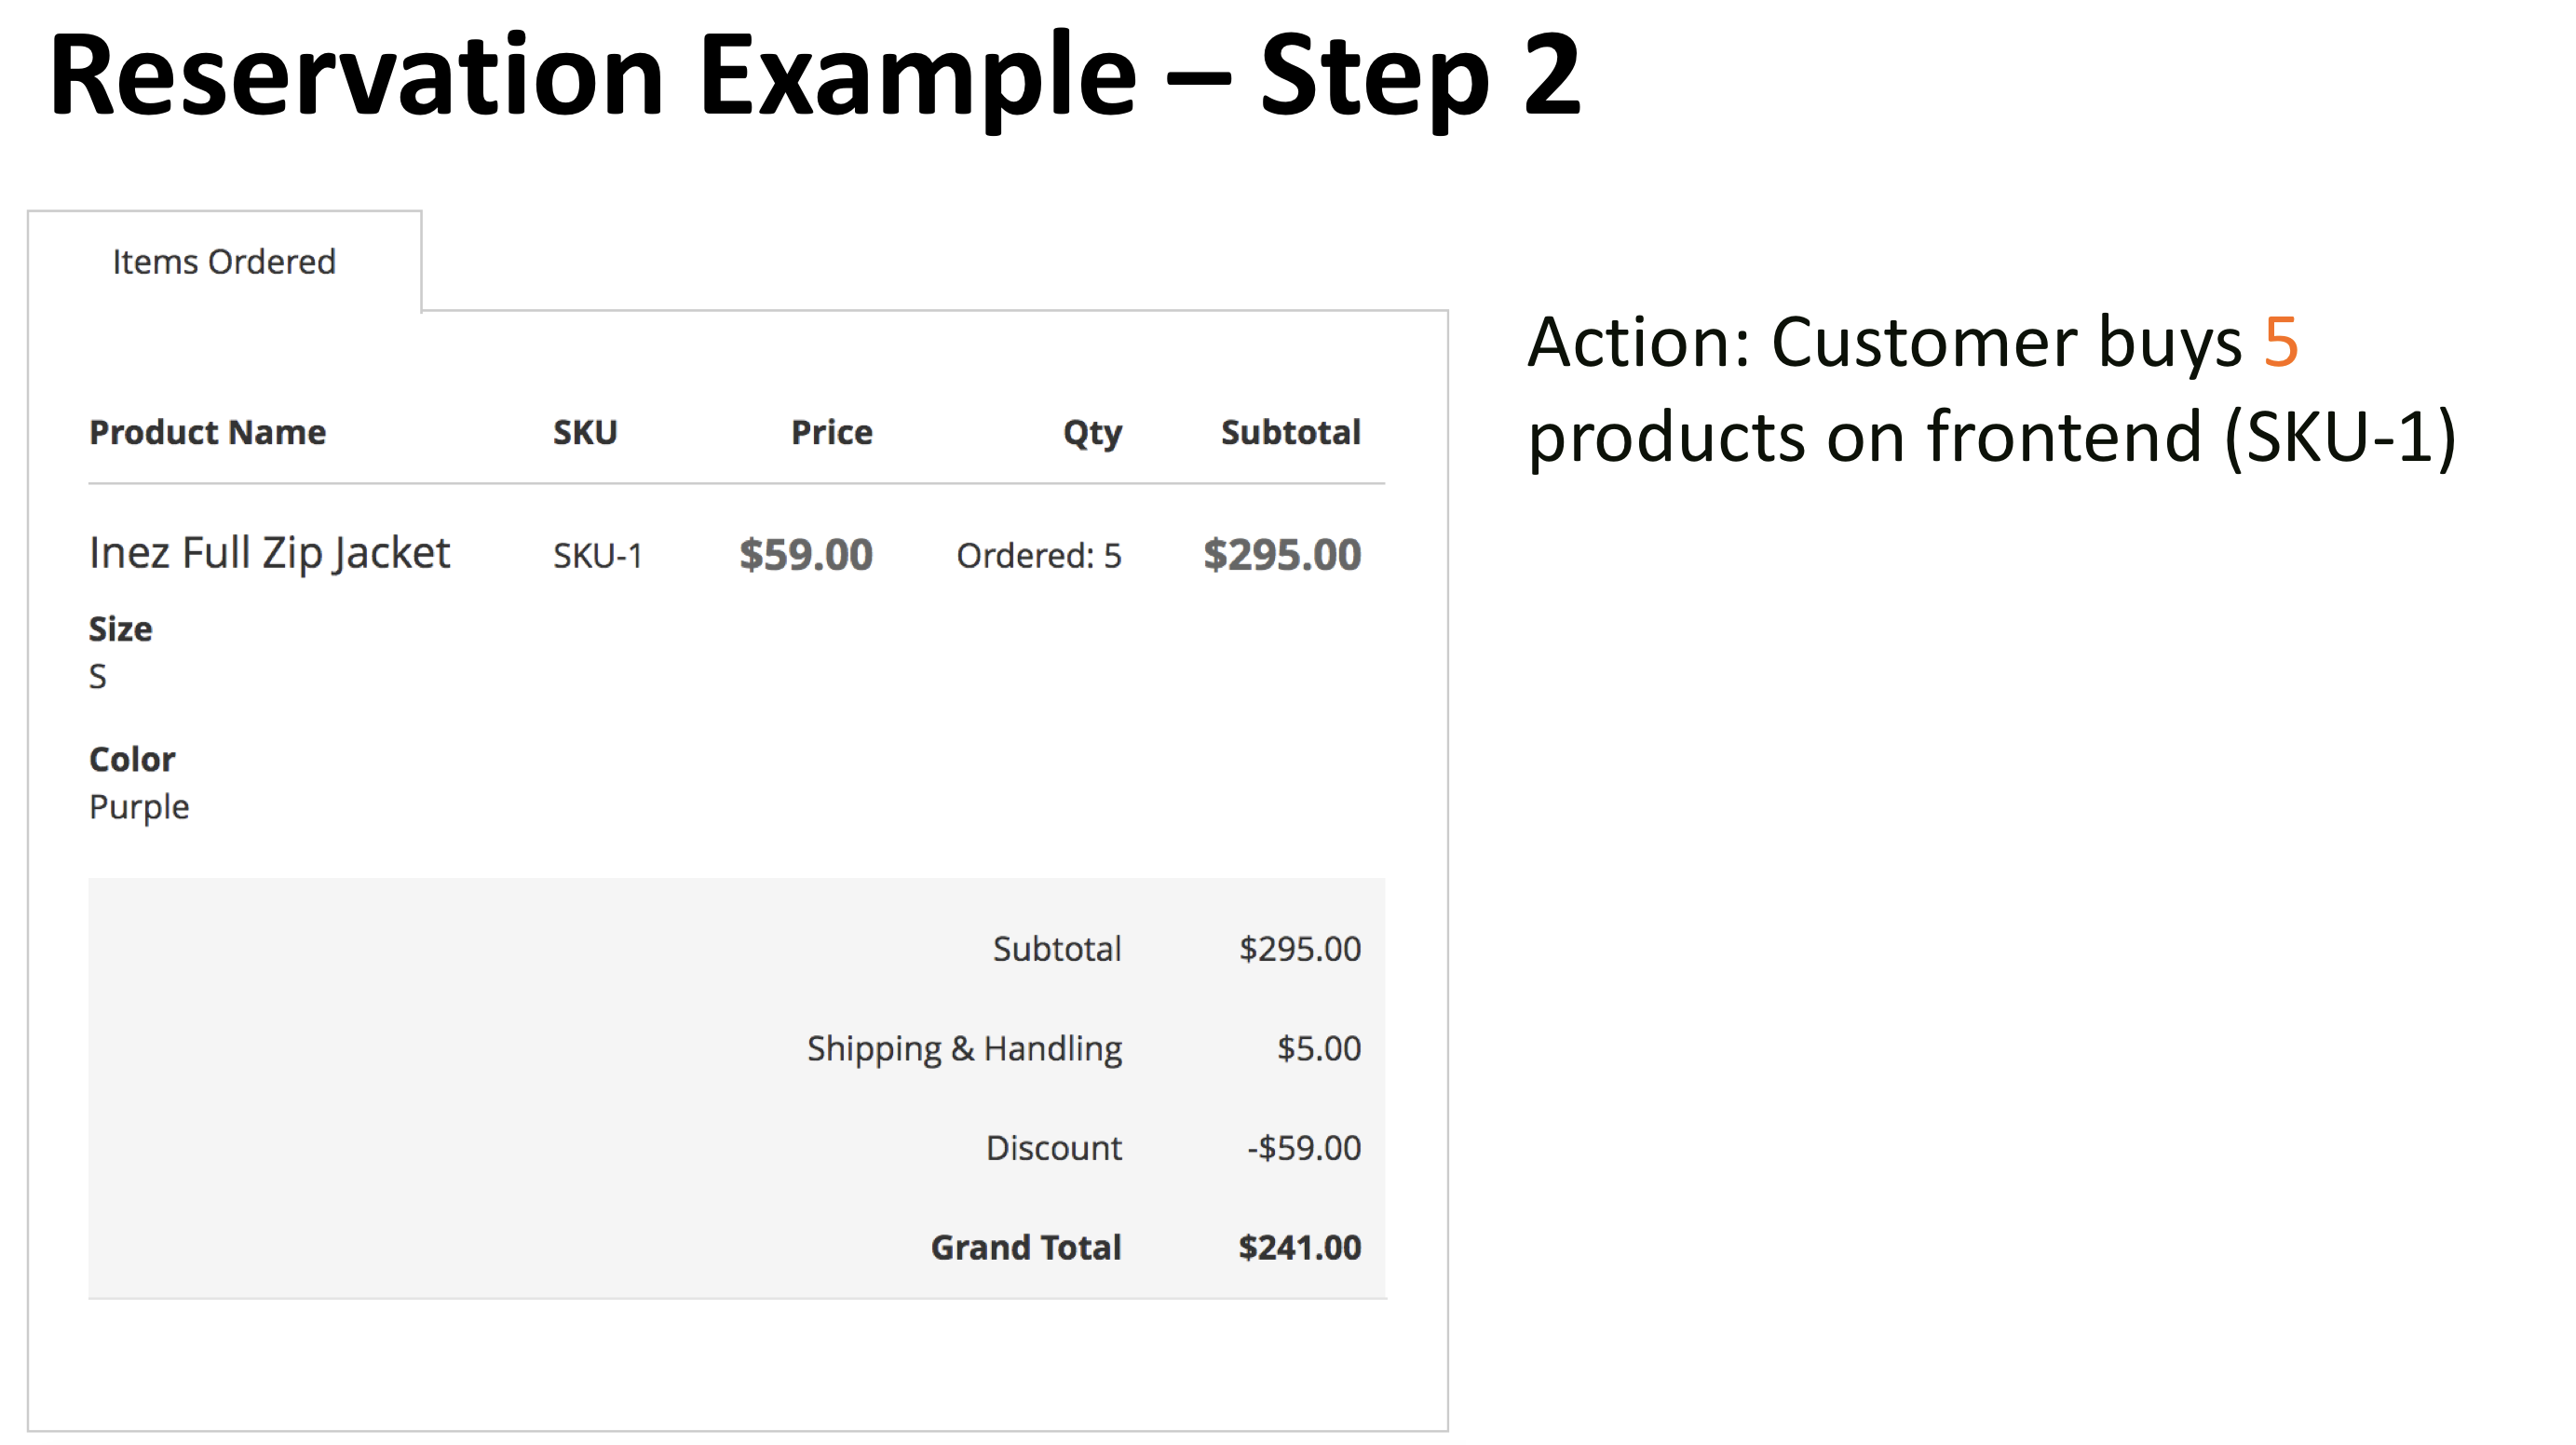
Task: Click the SKU column header
Action: click(x=584, y=432)
